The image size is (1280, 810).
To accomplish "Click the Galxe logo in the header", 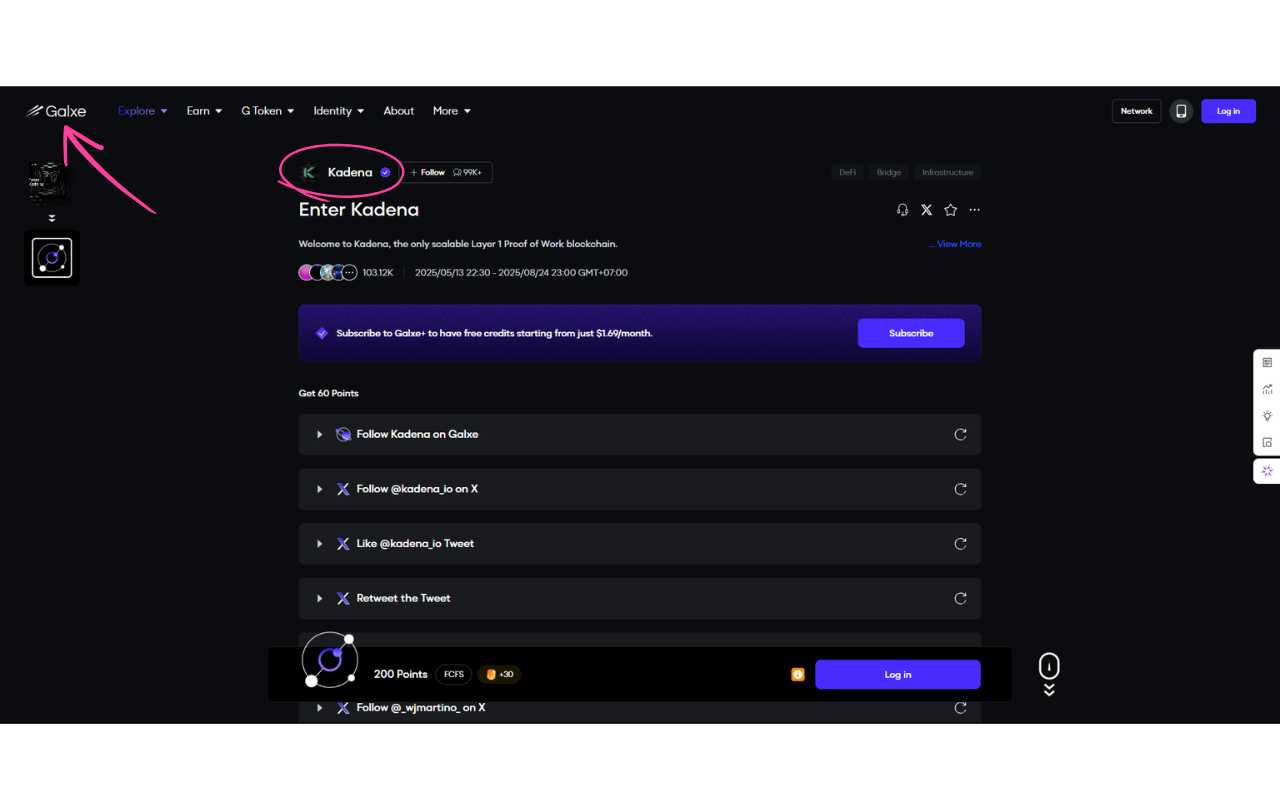I will (56, 111).
